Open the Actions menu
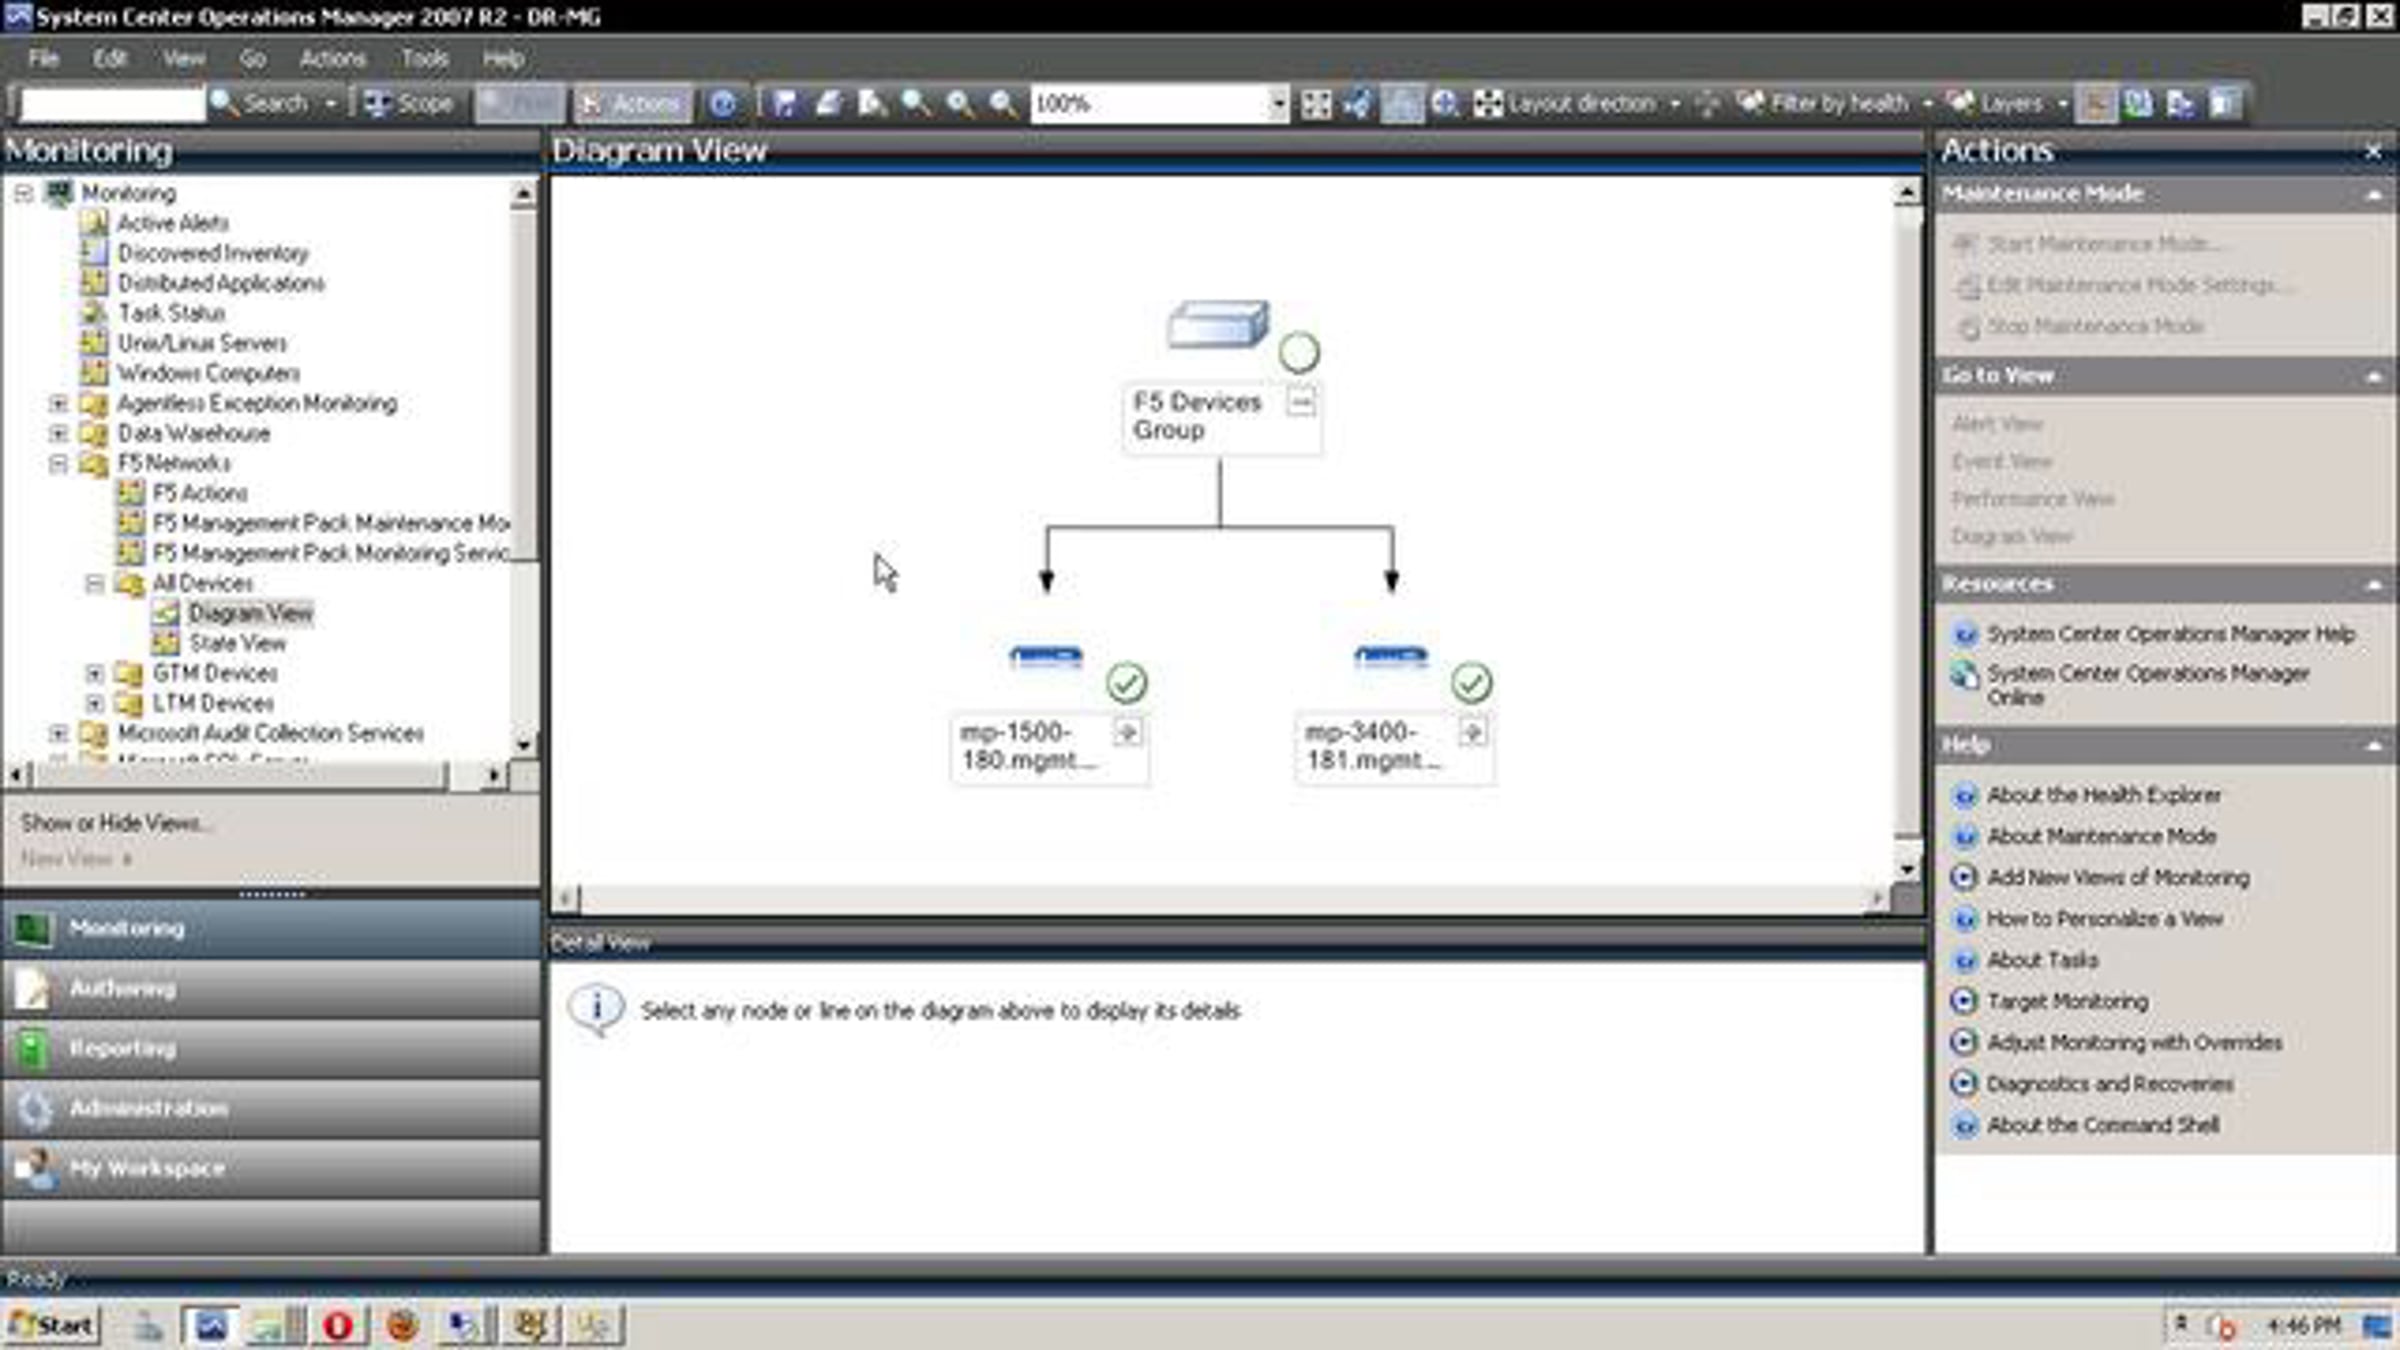Screen dimensions: 2400x1350 coord(333,59)
